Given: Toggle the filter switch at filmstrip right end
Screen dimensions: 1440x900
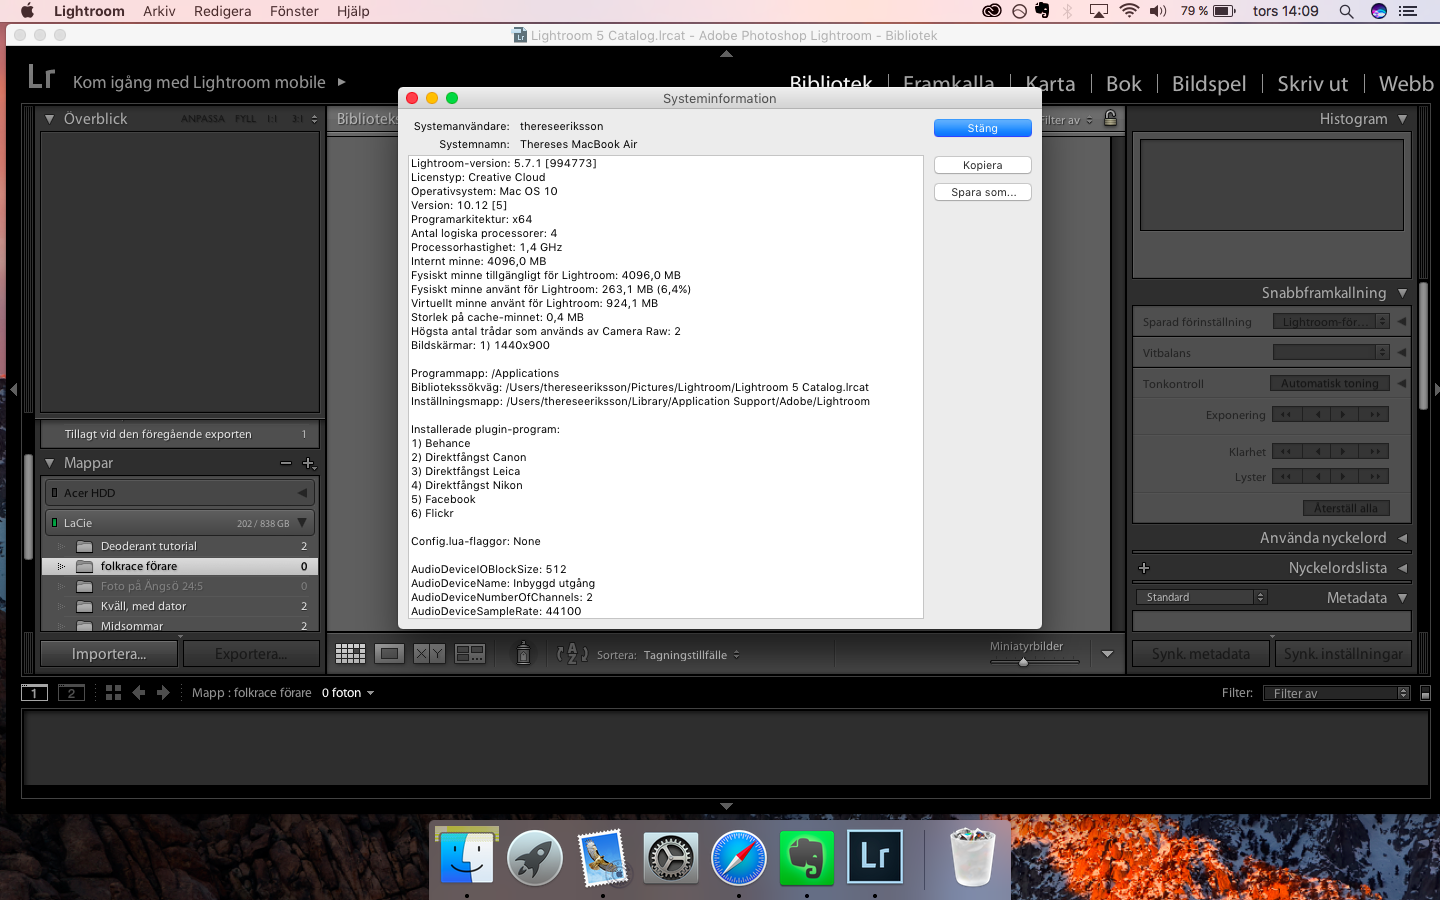Looking at the screenshot, I should pyautogui.click(x=1425, y=693).
